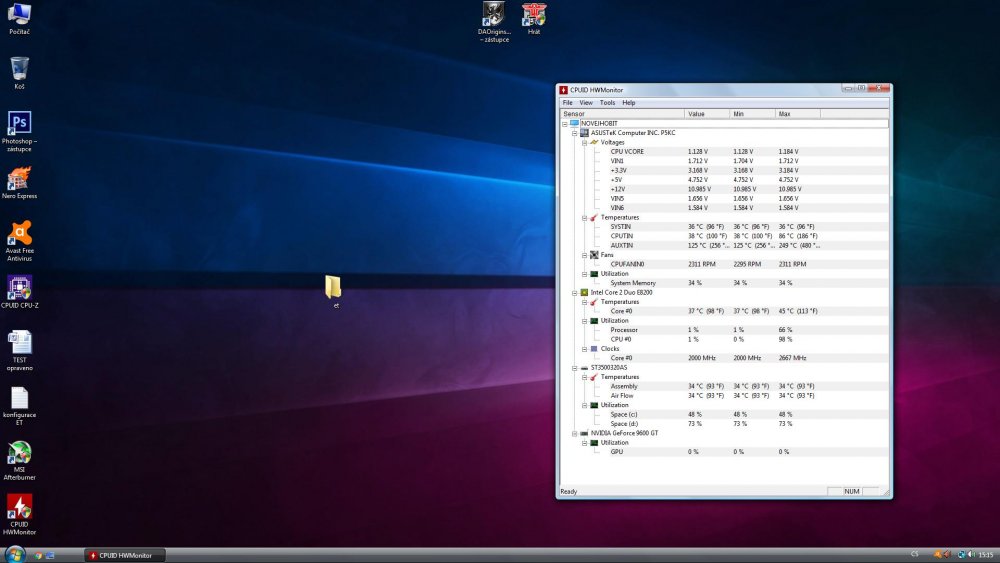Open Avast Free Antivirus shortcut
This screenshot has height=563, width=1000.
[19, 241]
